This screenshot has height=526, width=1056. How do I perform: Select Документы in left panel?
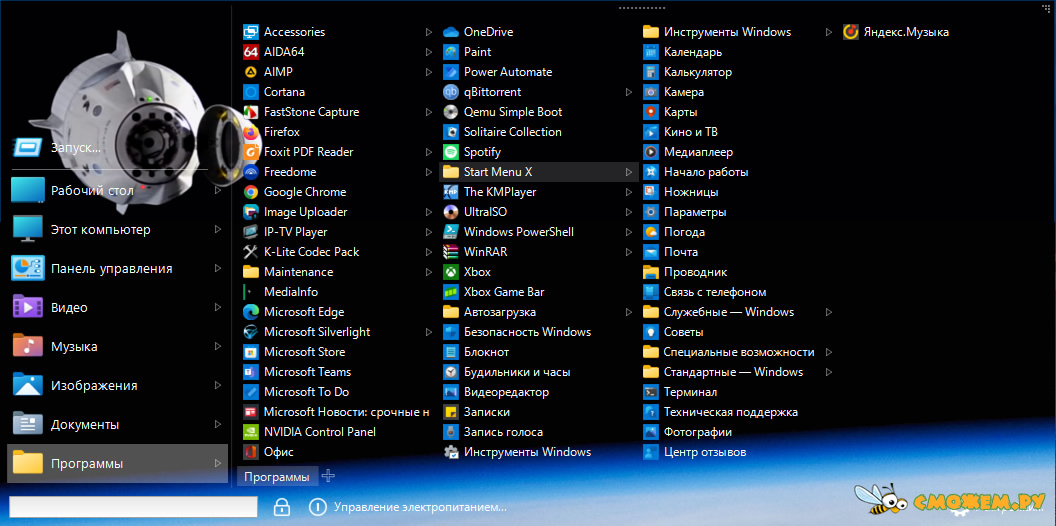click(x=117, y=425)
